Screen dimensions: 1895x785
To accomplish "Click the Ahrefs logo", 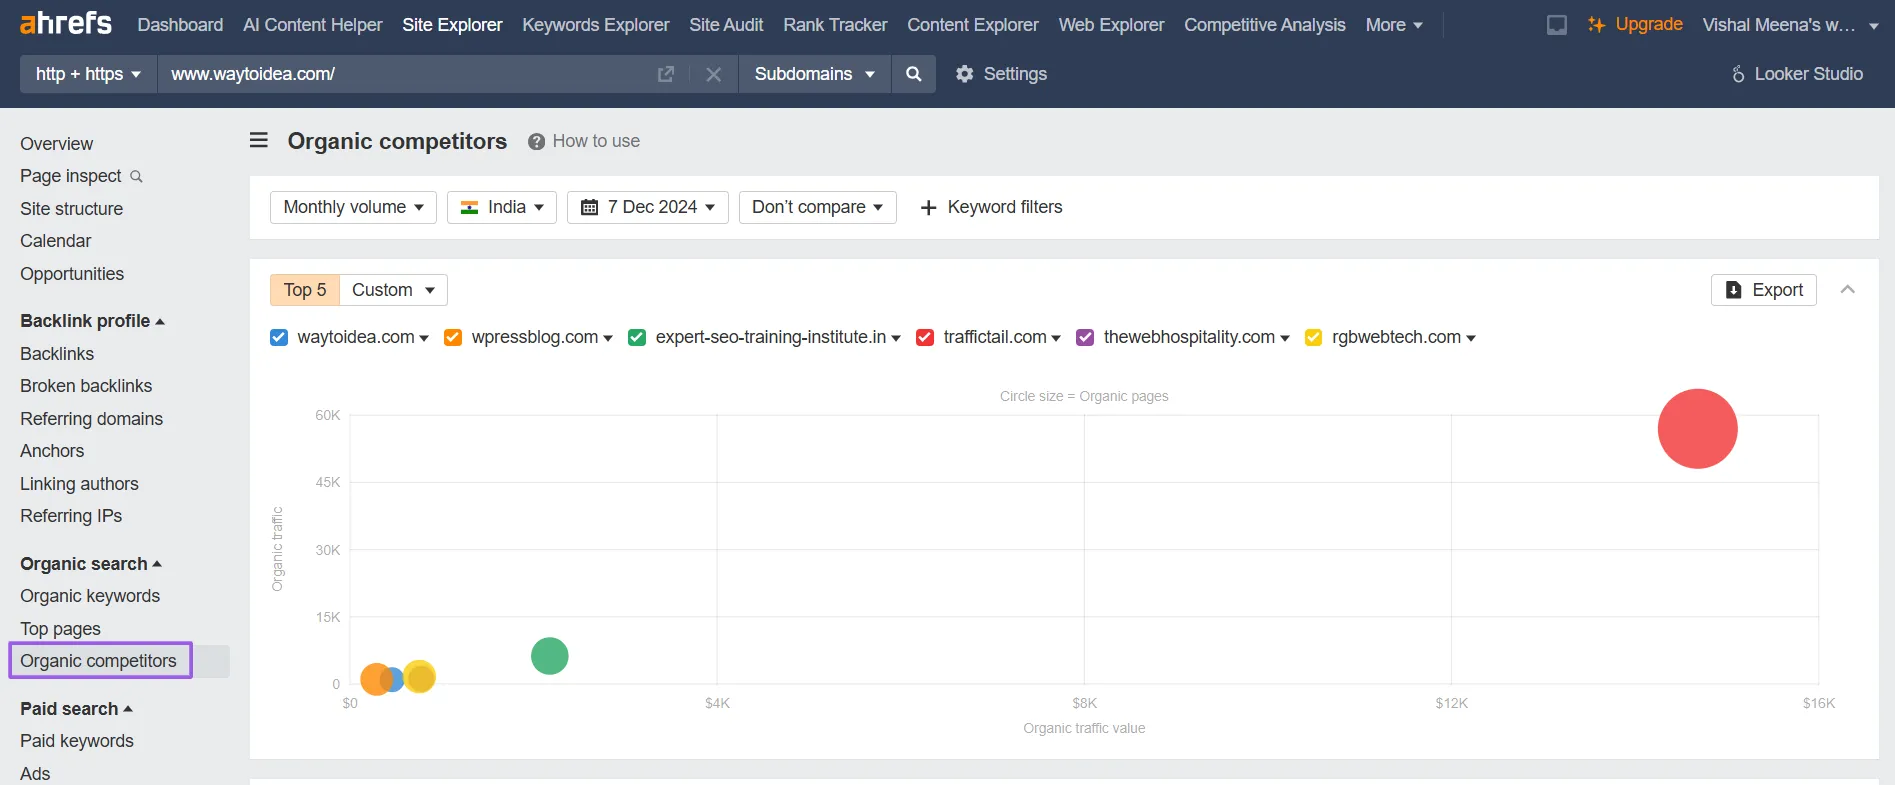I will click(x=66, y=23).
